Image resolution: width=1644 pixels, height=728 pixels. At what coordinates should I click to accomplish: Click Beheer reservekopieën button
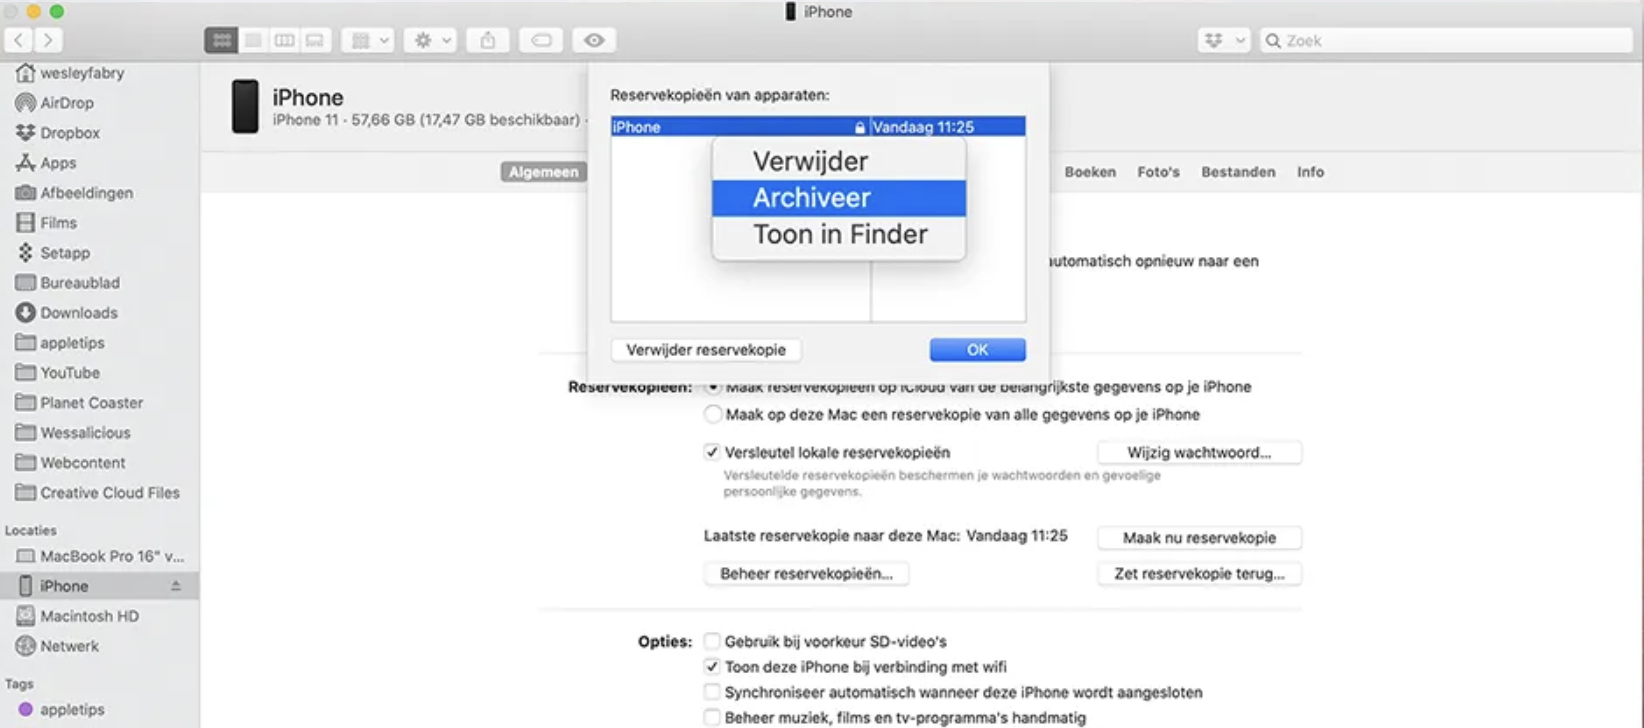click(806, 574)
